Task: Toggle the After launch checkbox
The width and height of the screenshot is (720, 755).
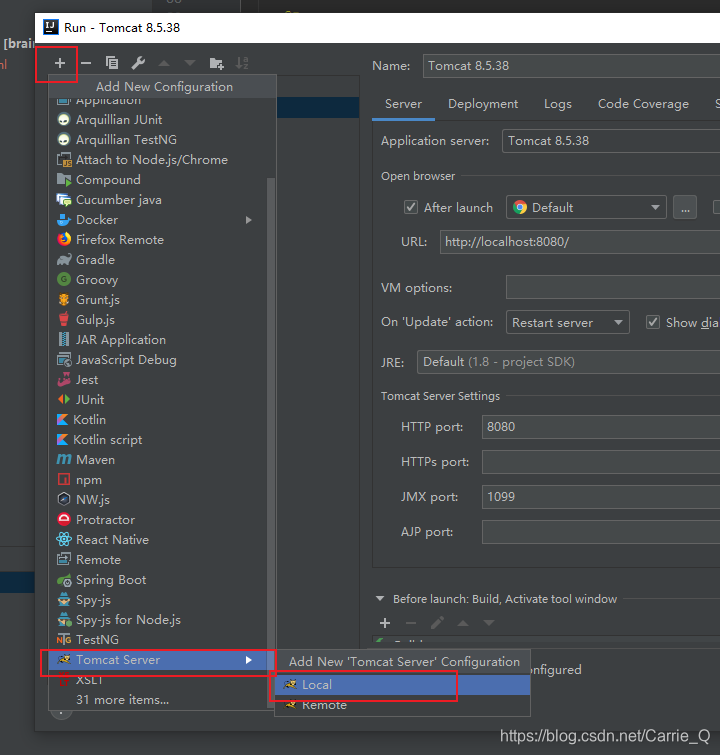Action: (x=411, y=208)
